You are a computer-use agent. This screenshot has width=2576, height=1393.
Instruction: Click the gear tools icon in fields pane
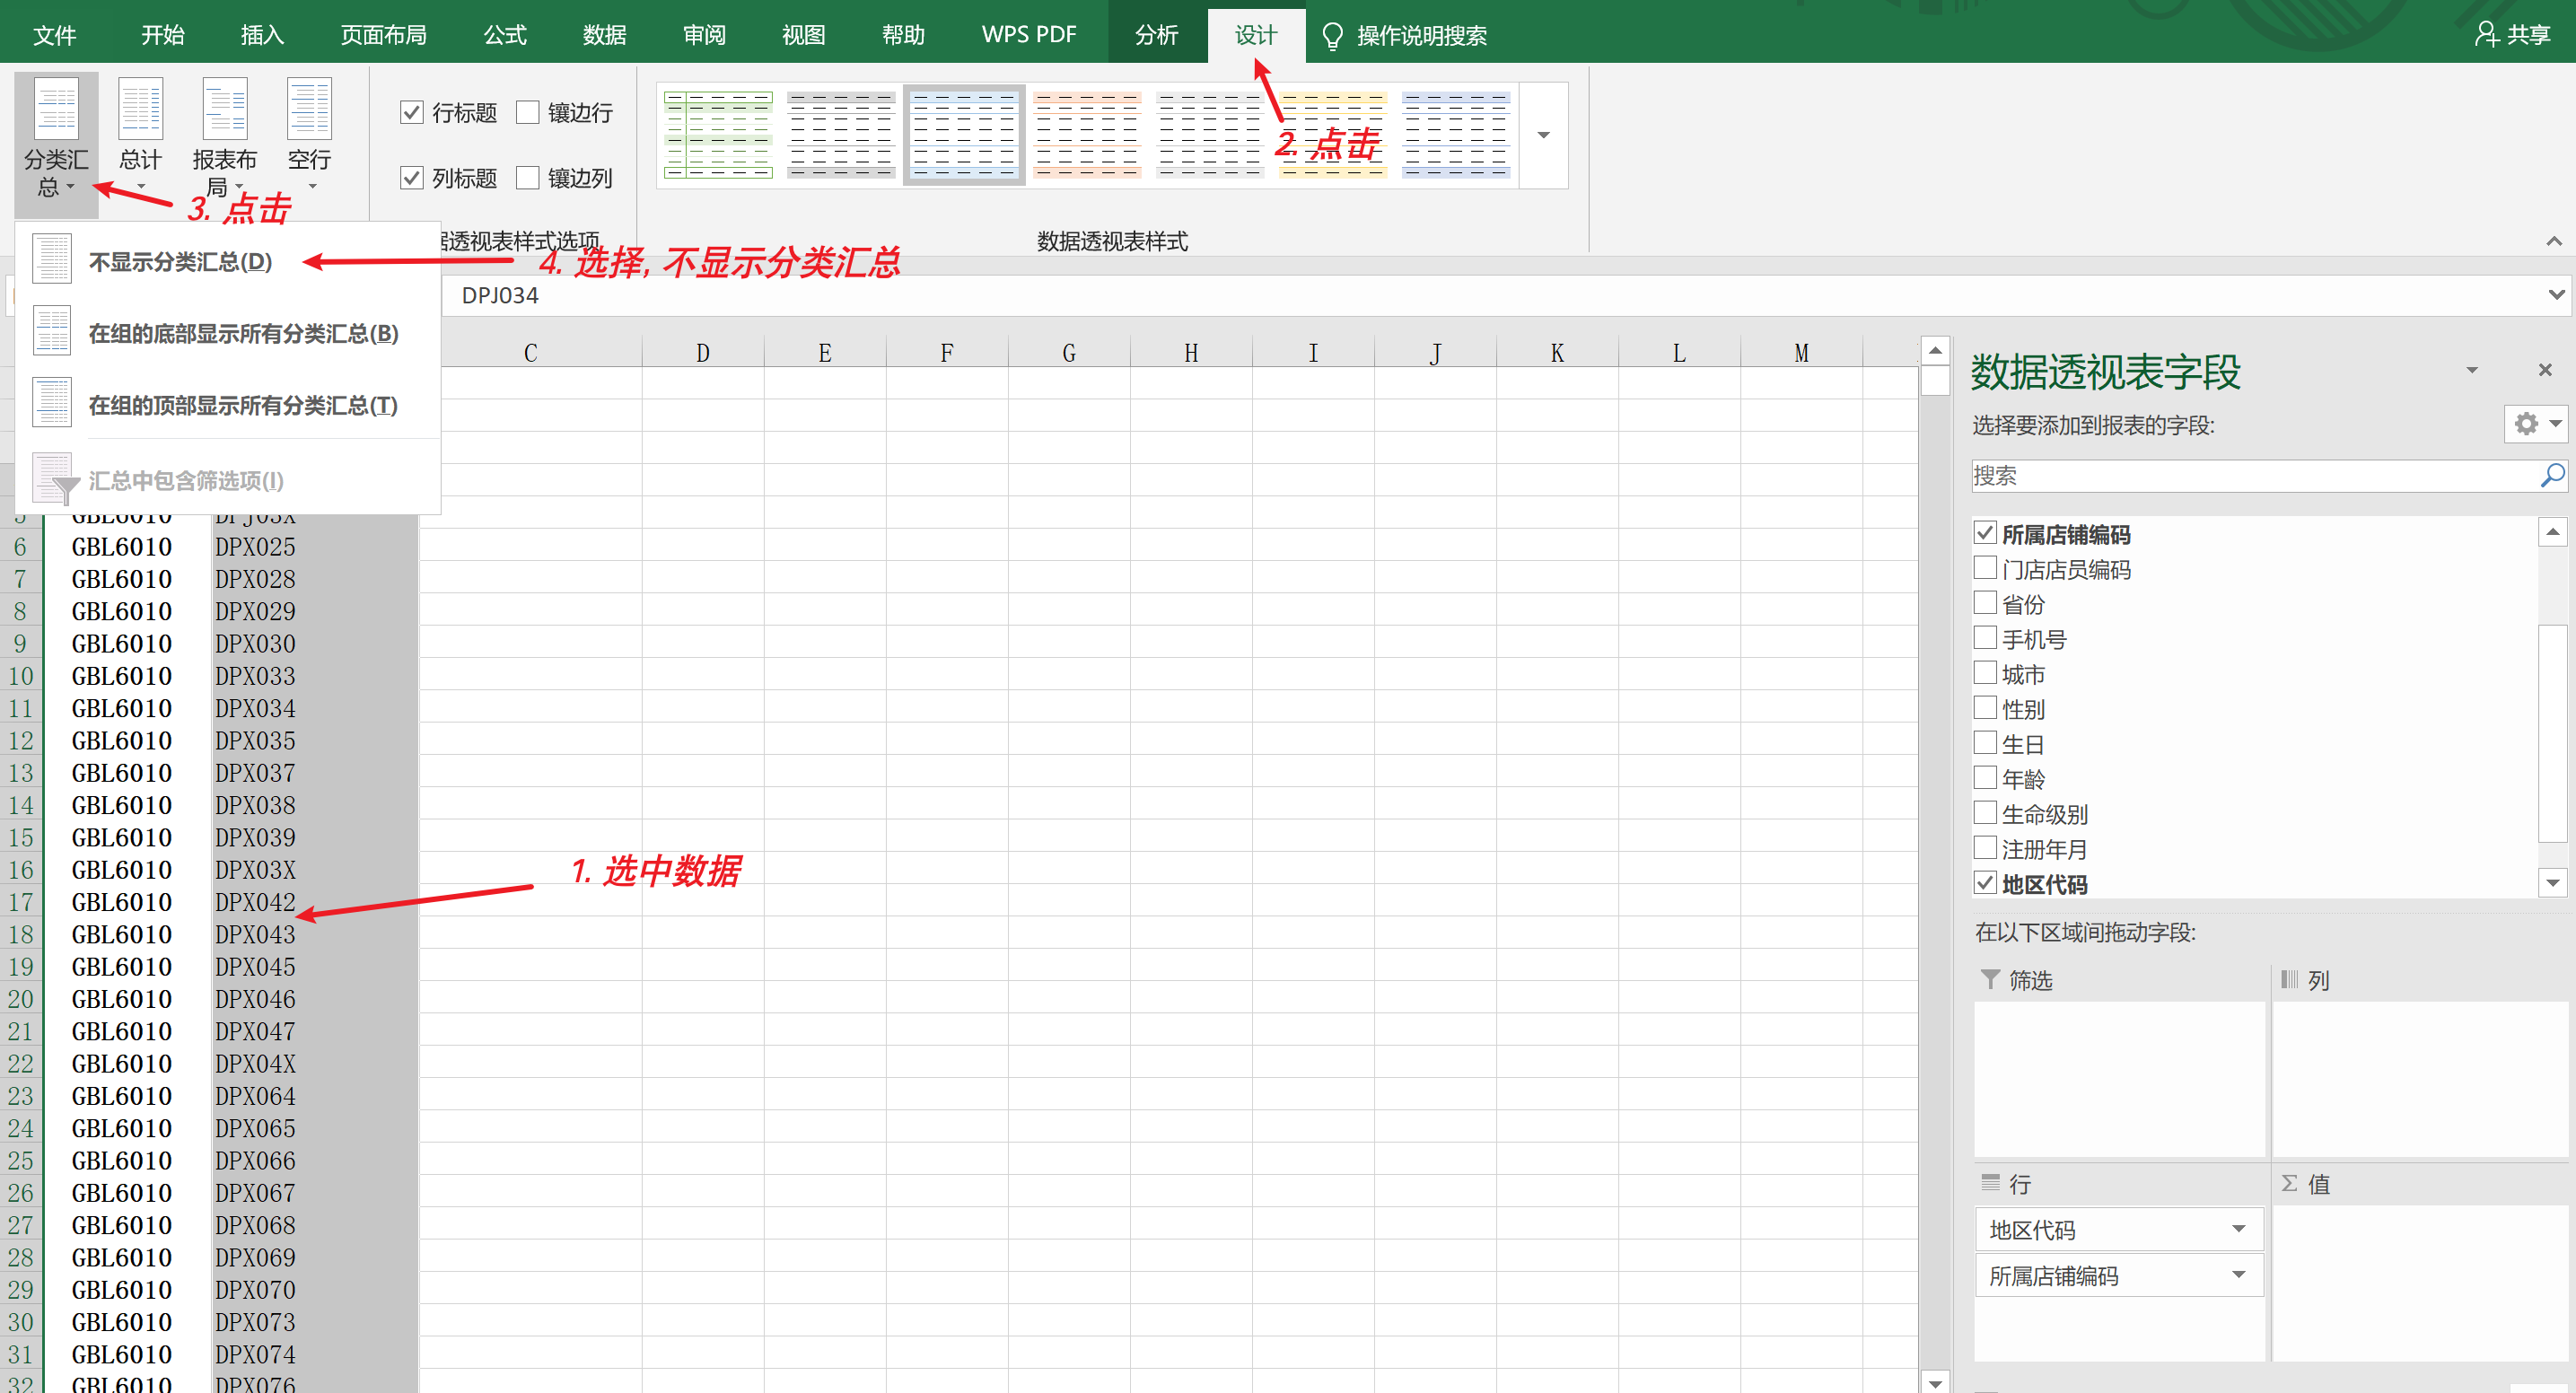(x=2526, y=424)
